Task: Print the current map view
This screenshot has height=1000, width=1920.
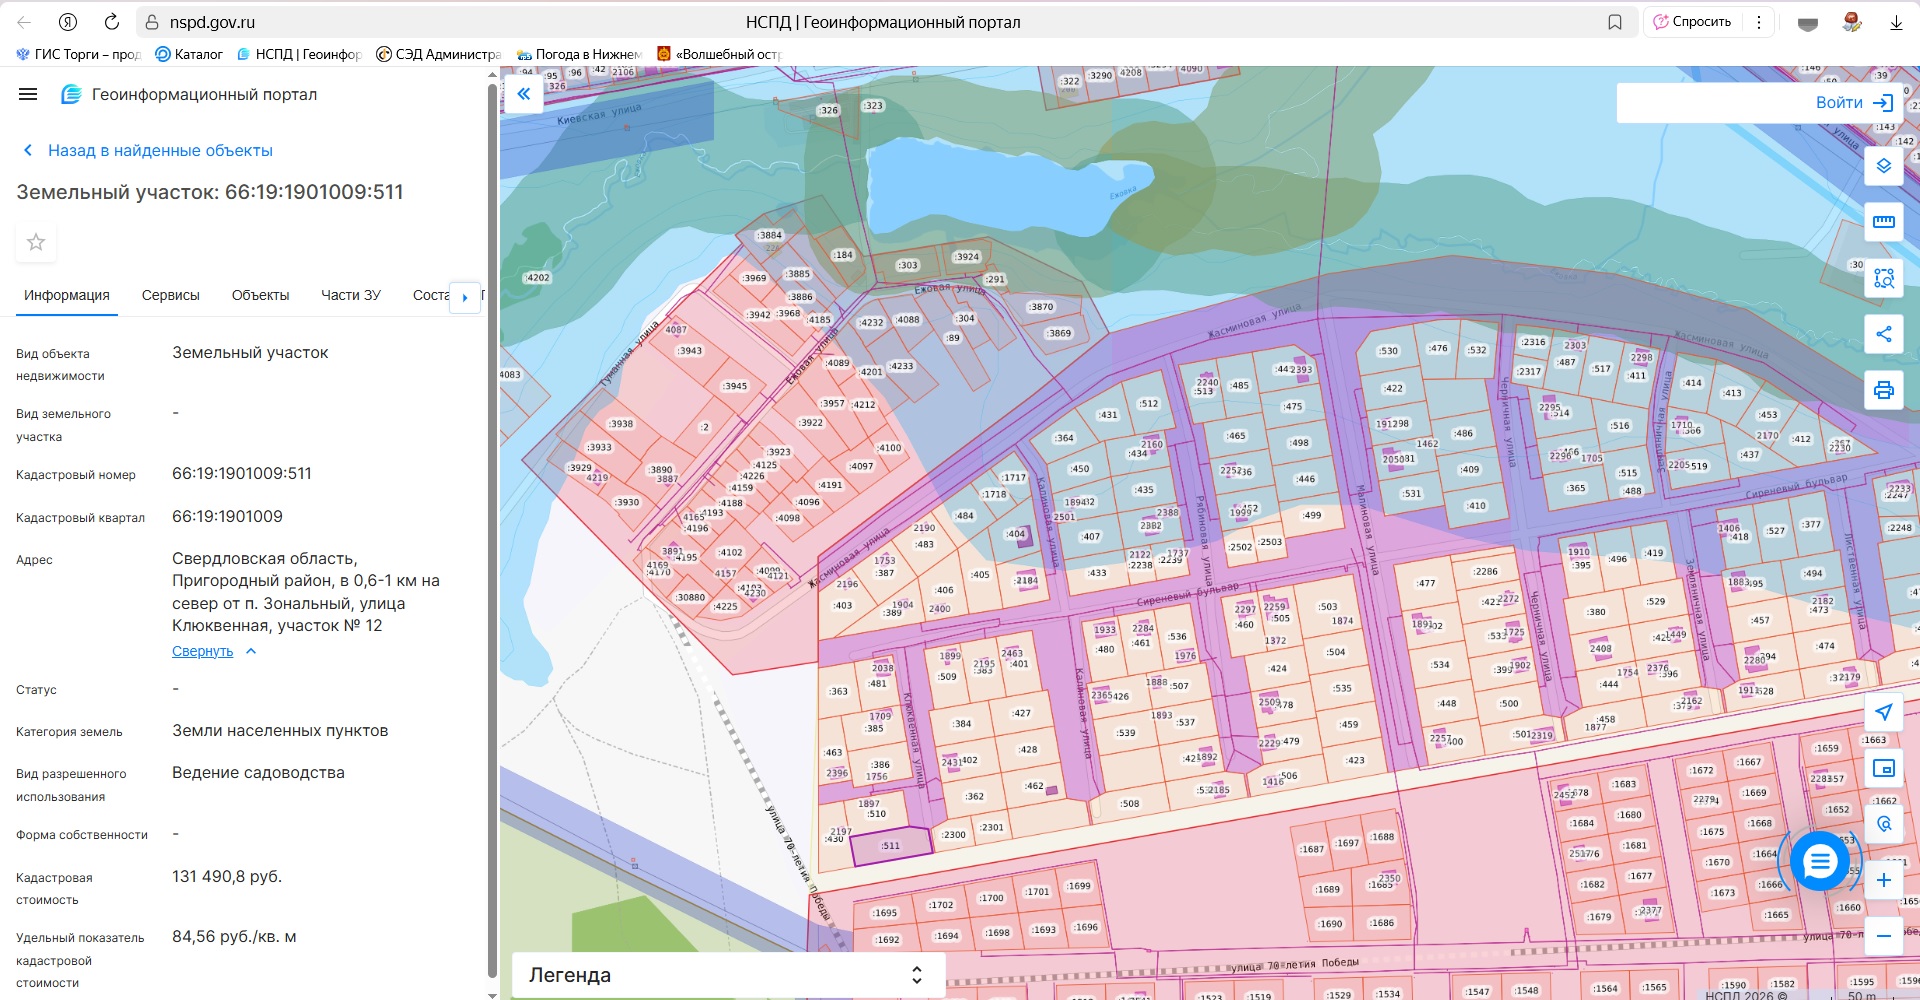Action: [1883, 390]
